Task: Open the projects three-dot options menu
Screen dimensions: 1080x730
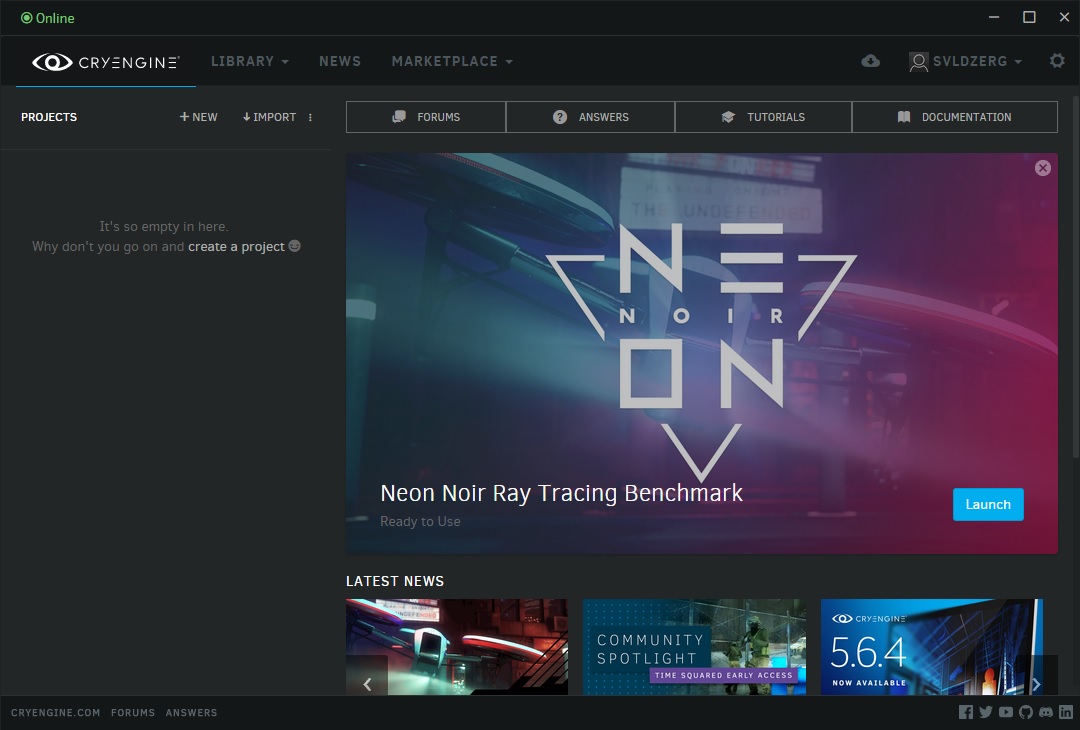Action: coord(310,117)
